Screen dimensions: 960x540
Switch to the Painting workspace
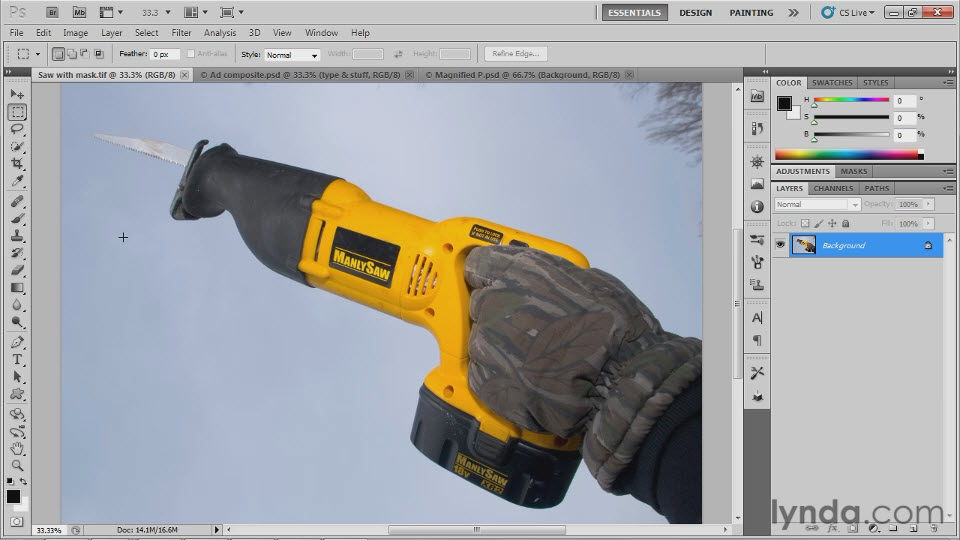[751, 12]
